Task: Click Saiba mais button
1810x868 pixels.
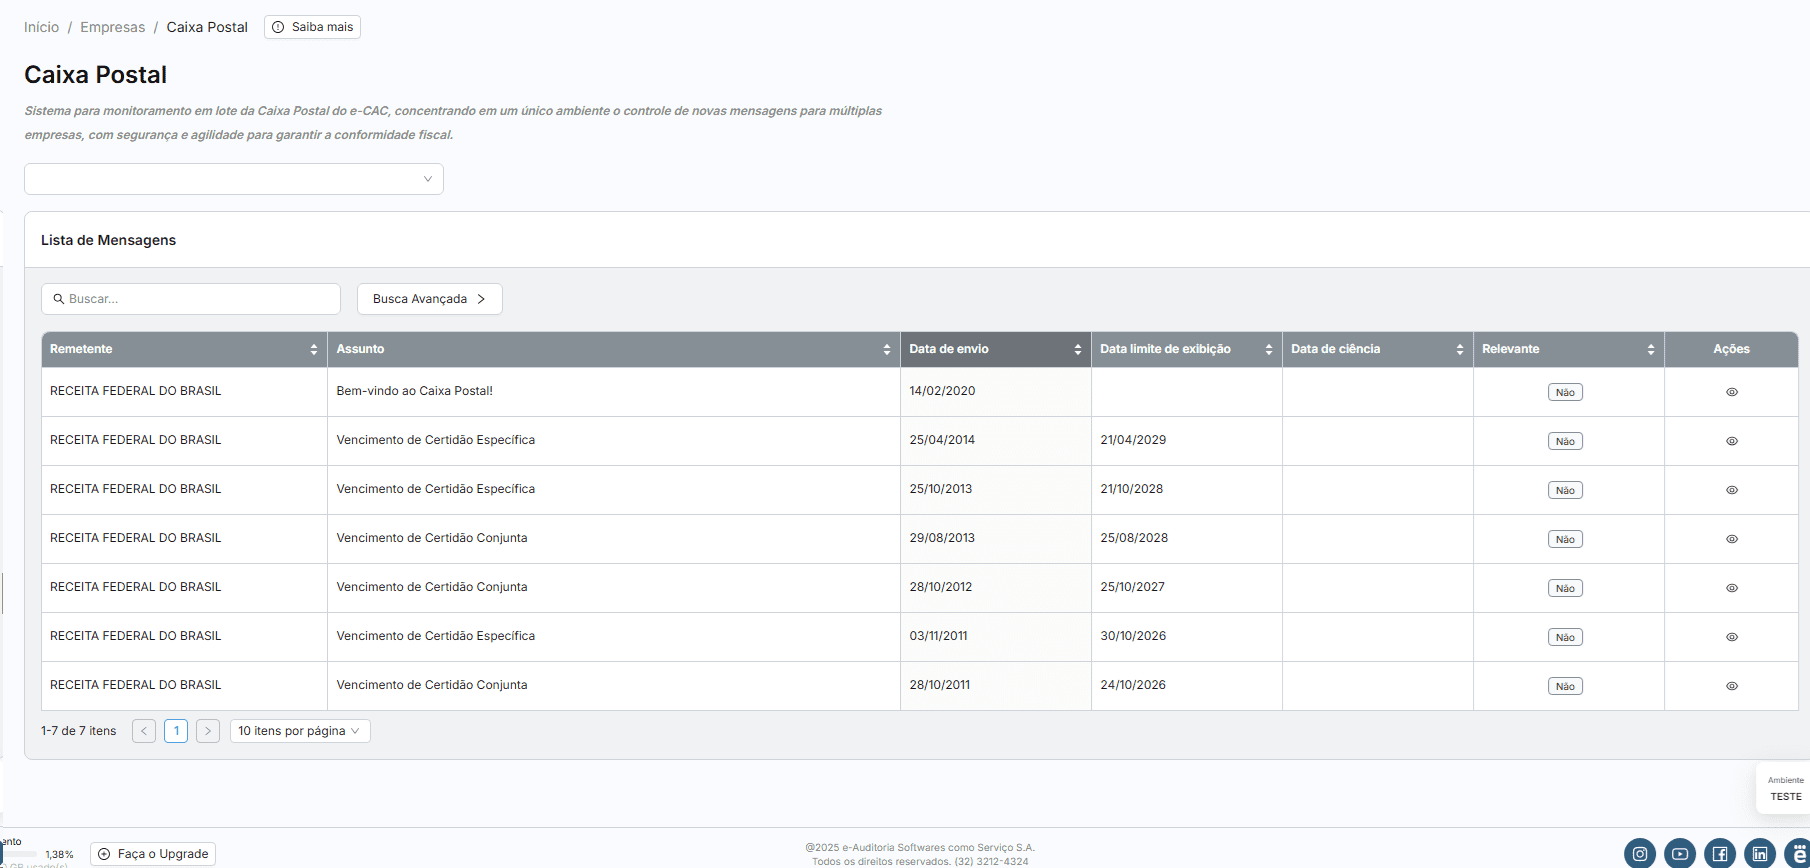Action: pyautogui.click(x=312, y=27)
